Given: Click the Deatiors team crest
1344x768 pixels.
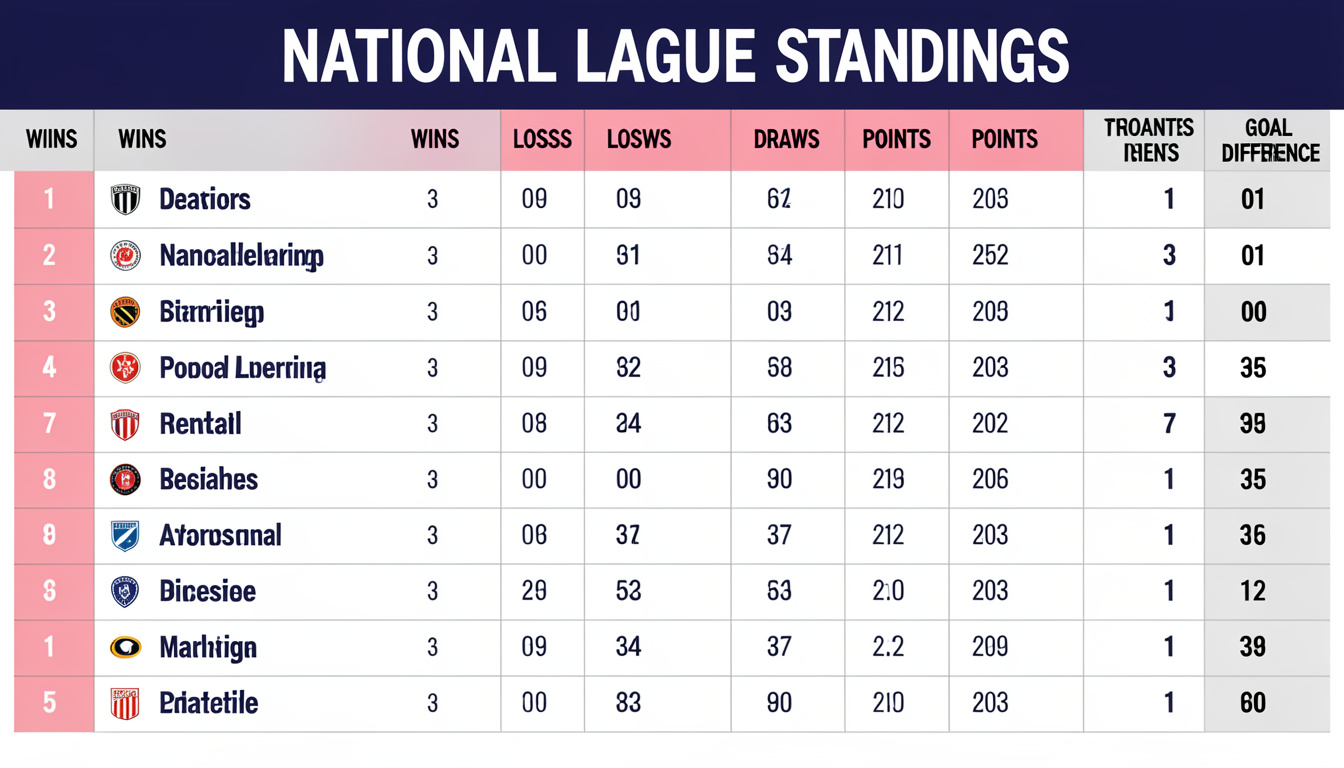Looking at the screenshot, I should (125, 199).
